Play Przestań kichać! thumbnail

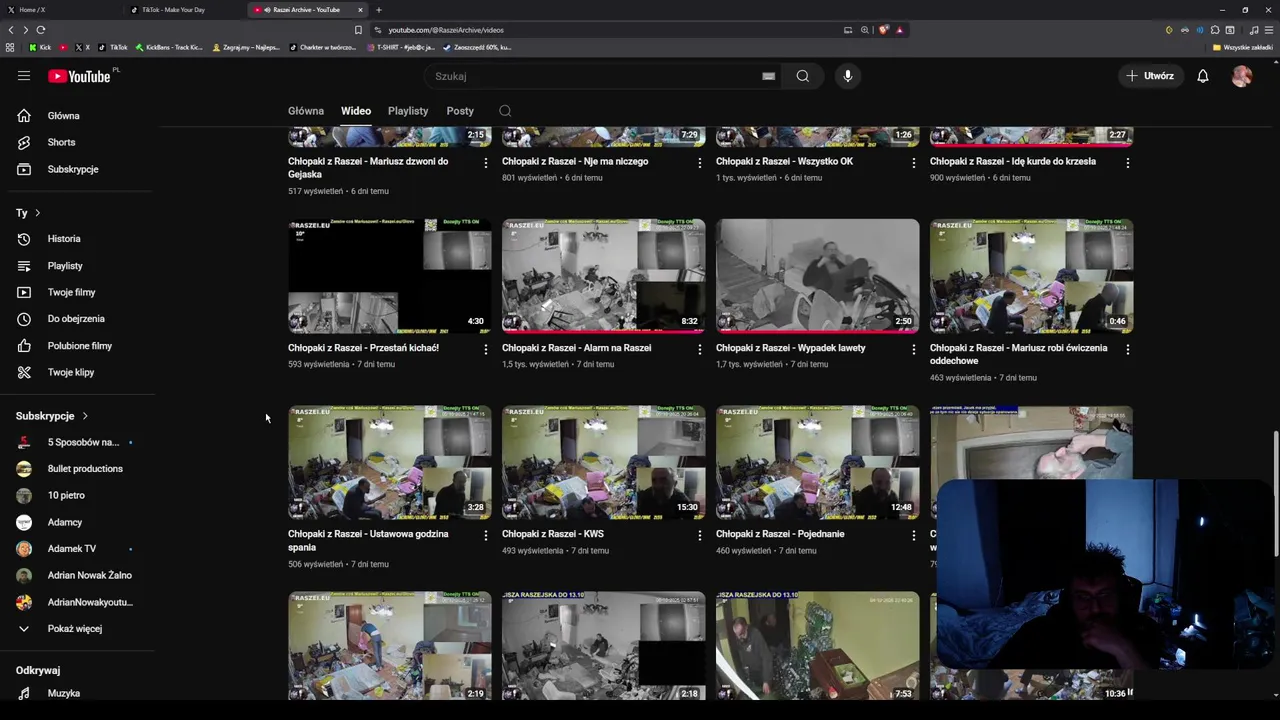pyautogui.click(x=390, y=276)
